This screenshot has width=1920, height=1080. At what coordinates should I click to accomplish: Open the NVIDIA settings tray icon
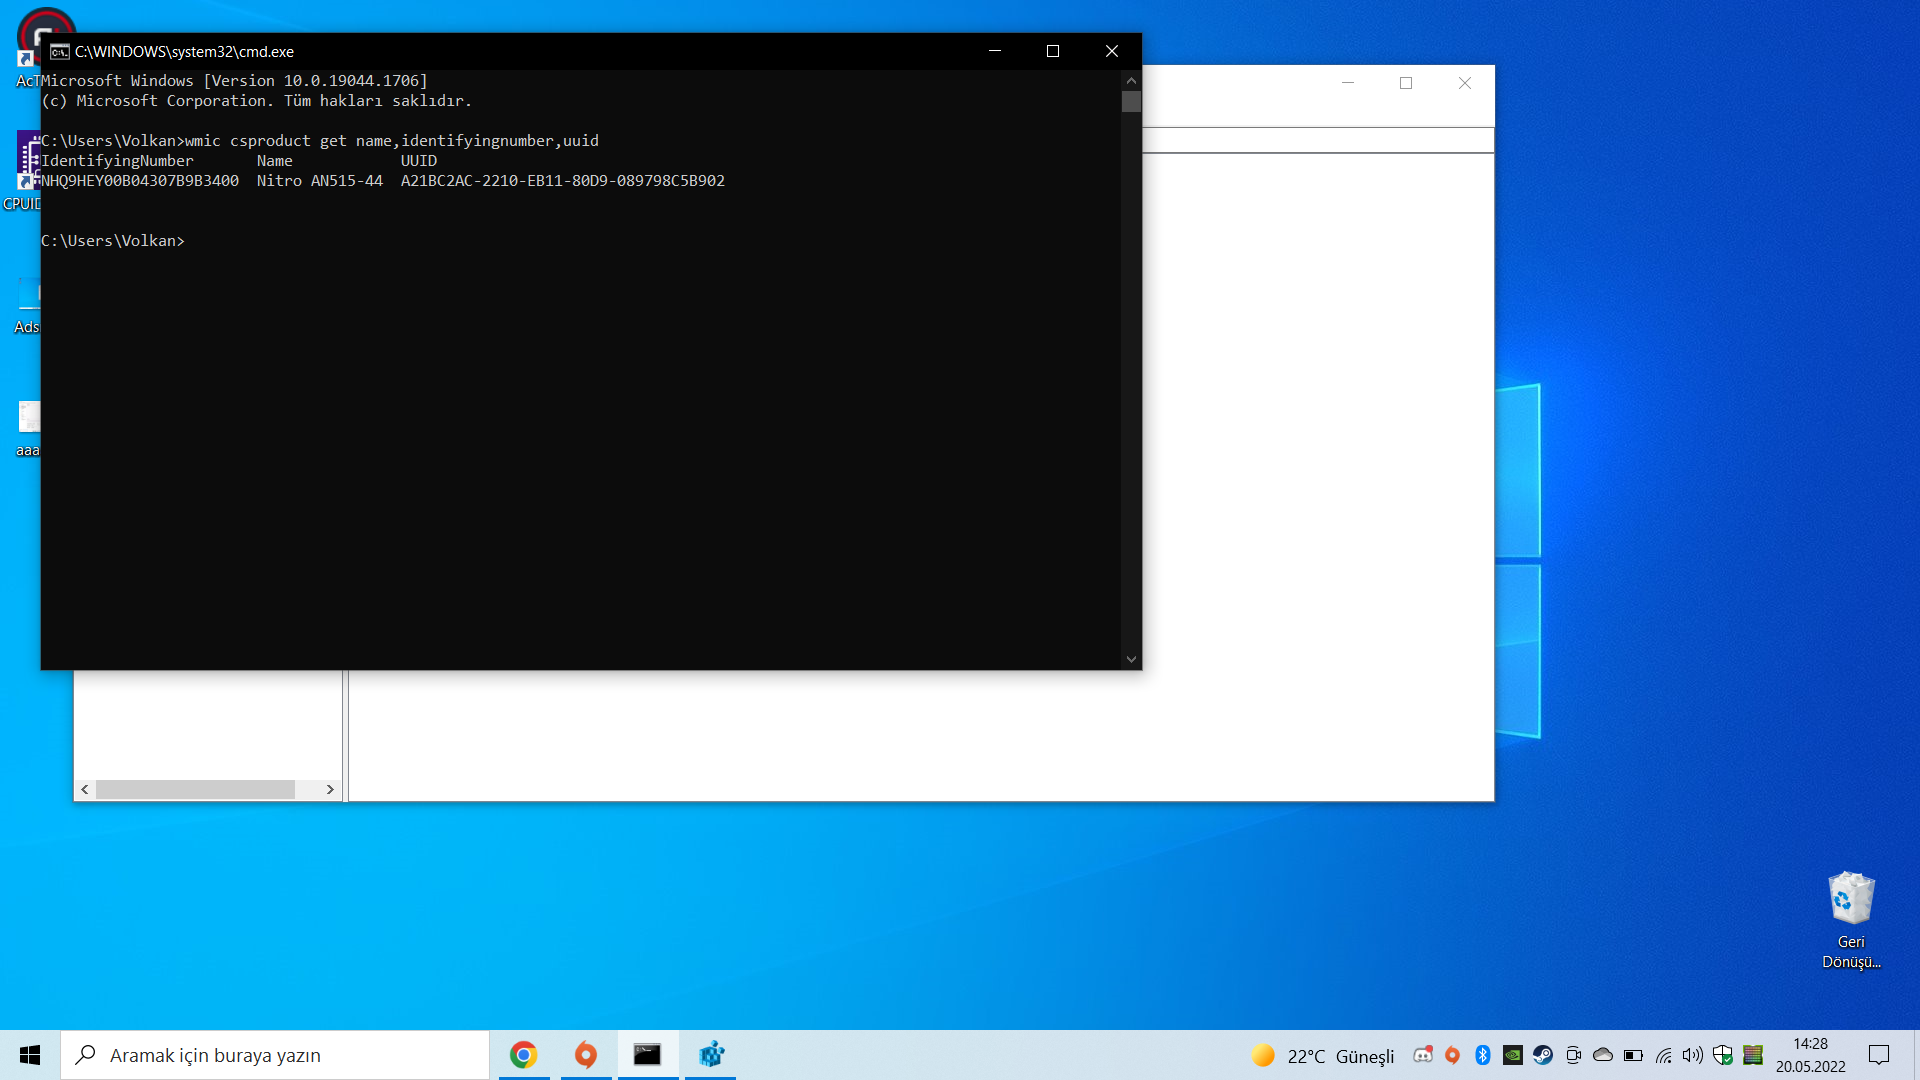(x=1513, y=1055)
